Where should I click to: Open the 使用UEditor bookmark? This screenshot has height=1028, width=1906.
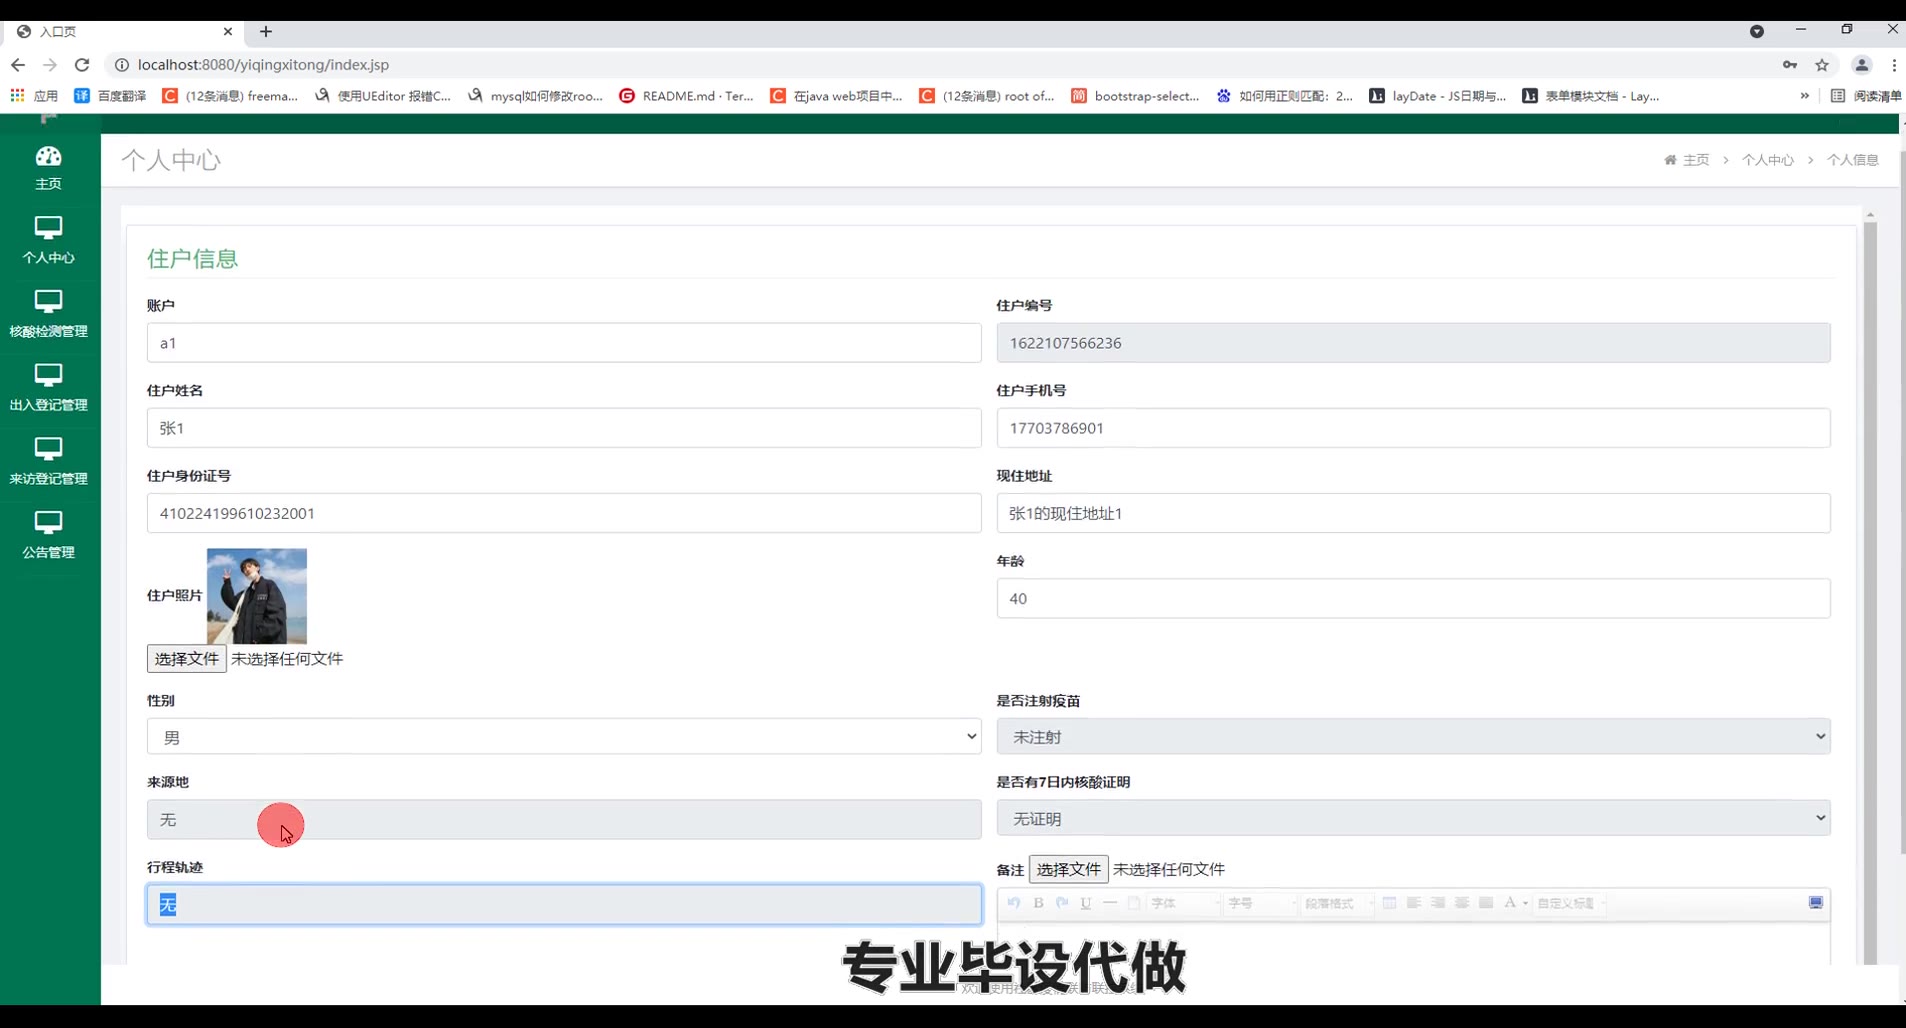coord(383,96)
